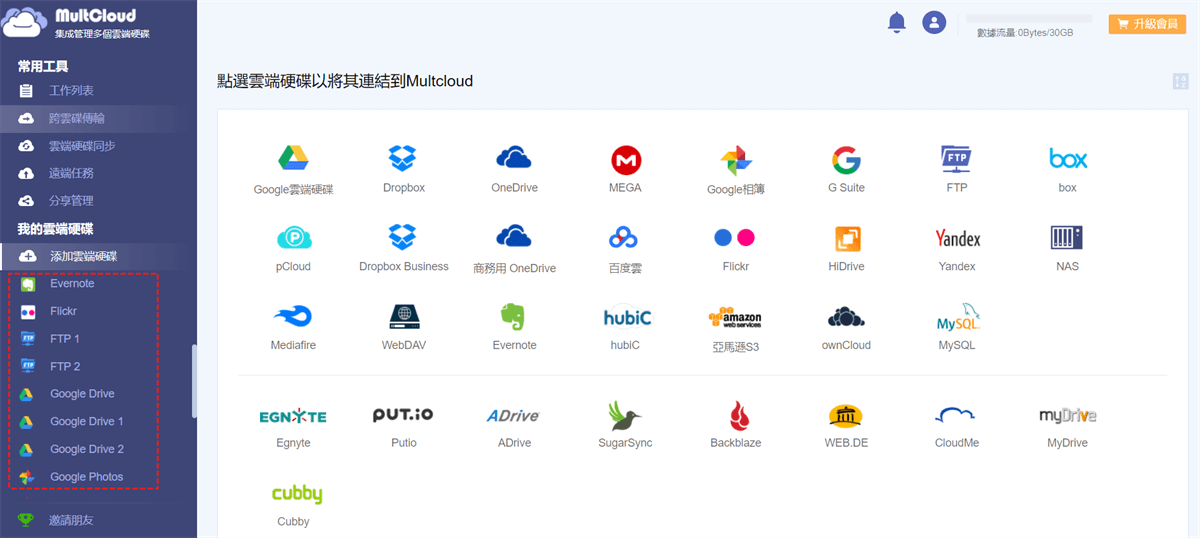Pick the MySQL service icon
This screenshot has height=538, width=1200.
(x=958, y=316)
